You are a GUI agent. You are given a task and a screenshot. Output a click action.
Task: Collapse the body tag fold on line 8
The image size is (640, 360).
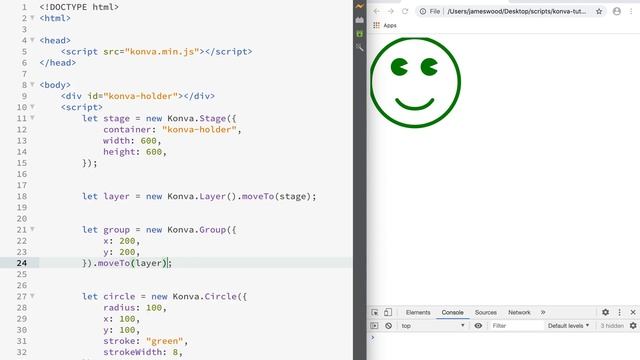[32, 84]
